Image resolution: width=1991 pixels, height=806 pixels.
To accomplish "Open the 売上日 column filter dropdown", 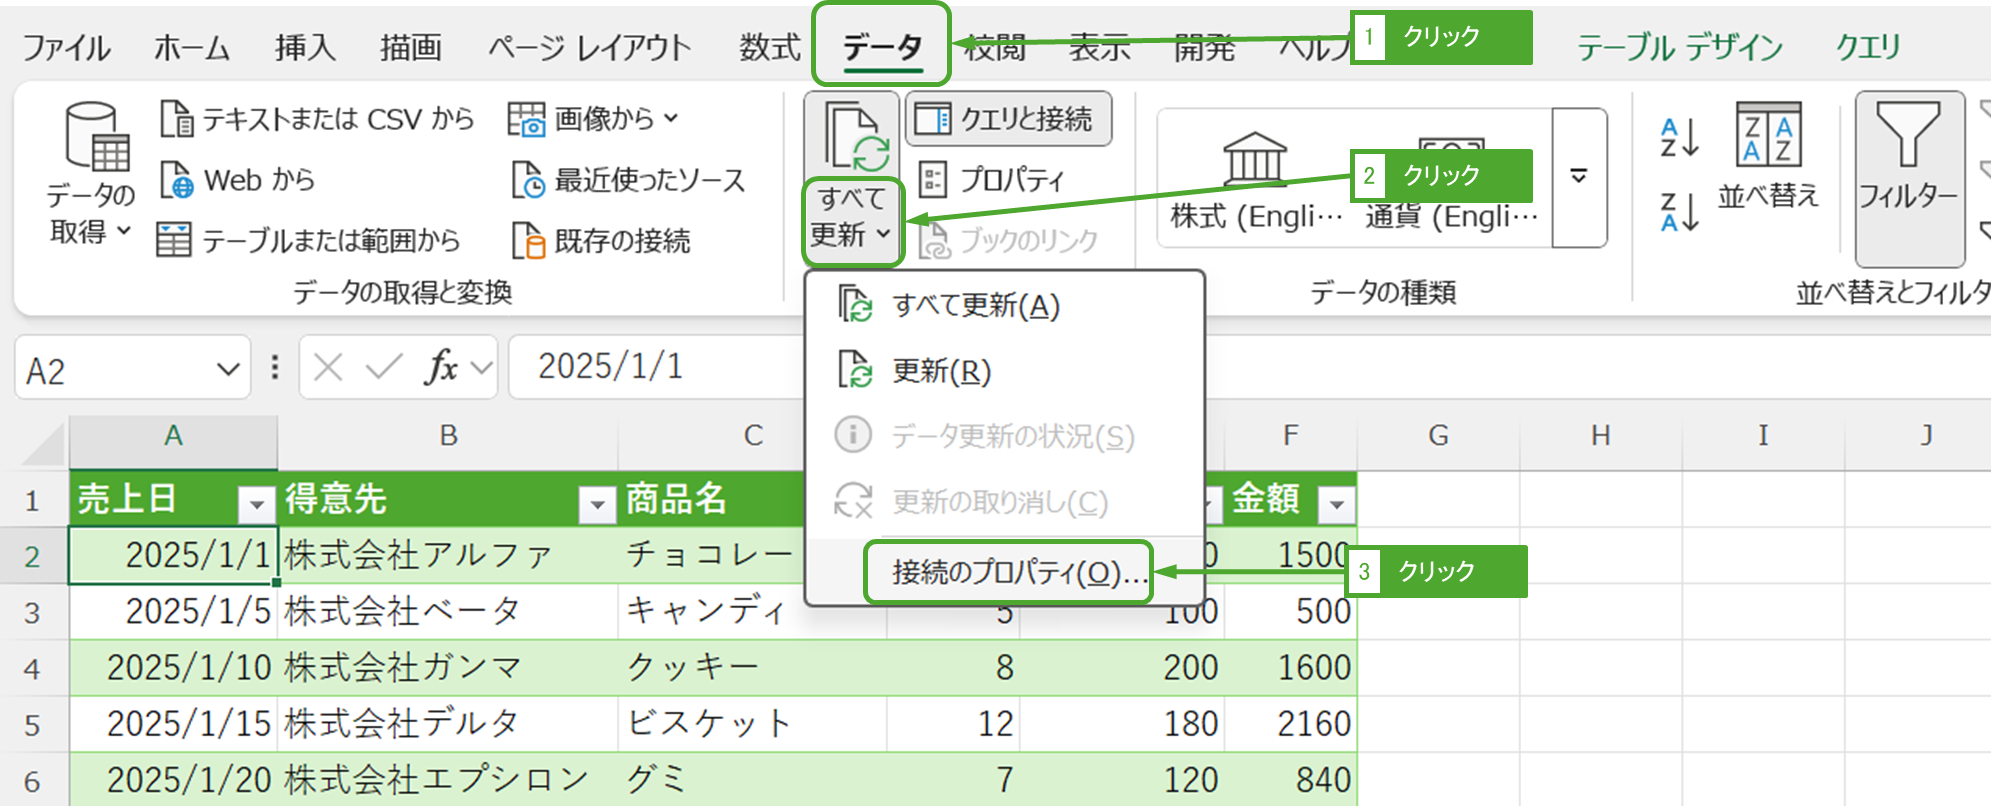I will (x=256, y=504).
